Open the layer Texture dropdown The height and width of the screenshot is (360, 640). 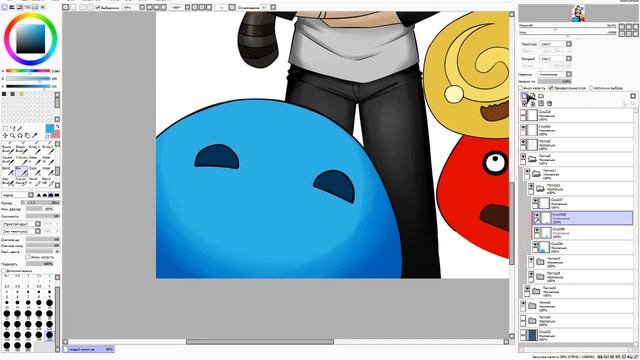pyautogui.click(x=556, y=44)
